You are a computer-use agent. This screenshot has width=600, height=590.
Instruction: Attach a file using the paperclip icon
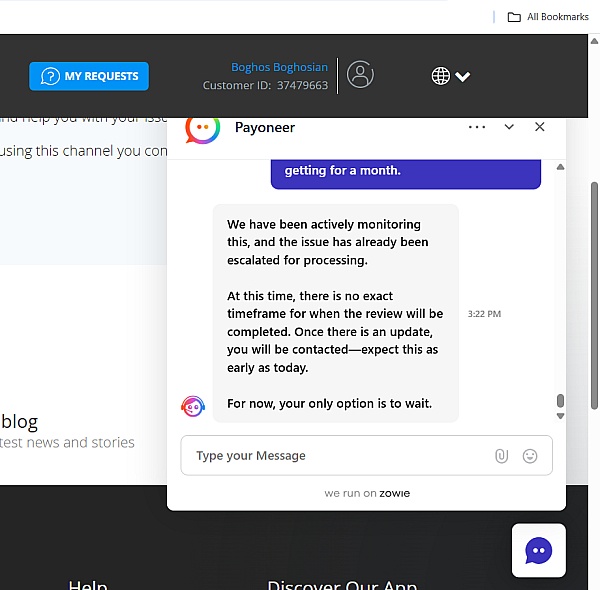[501, 456]
